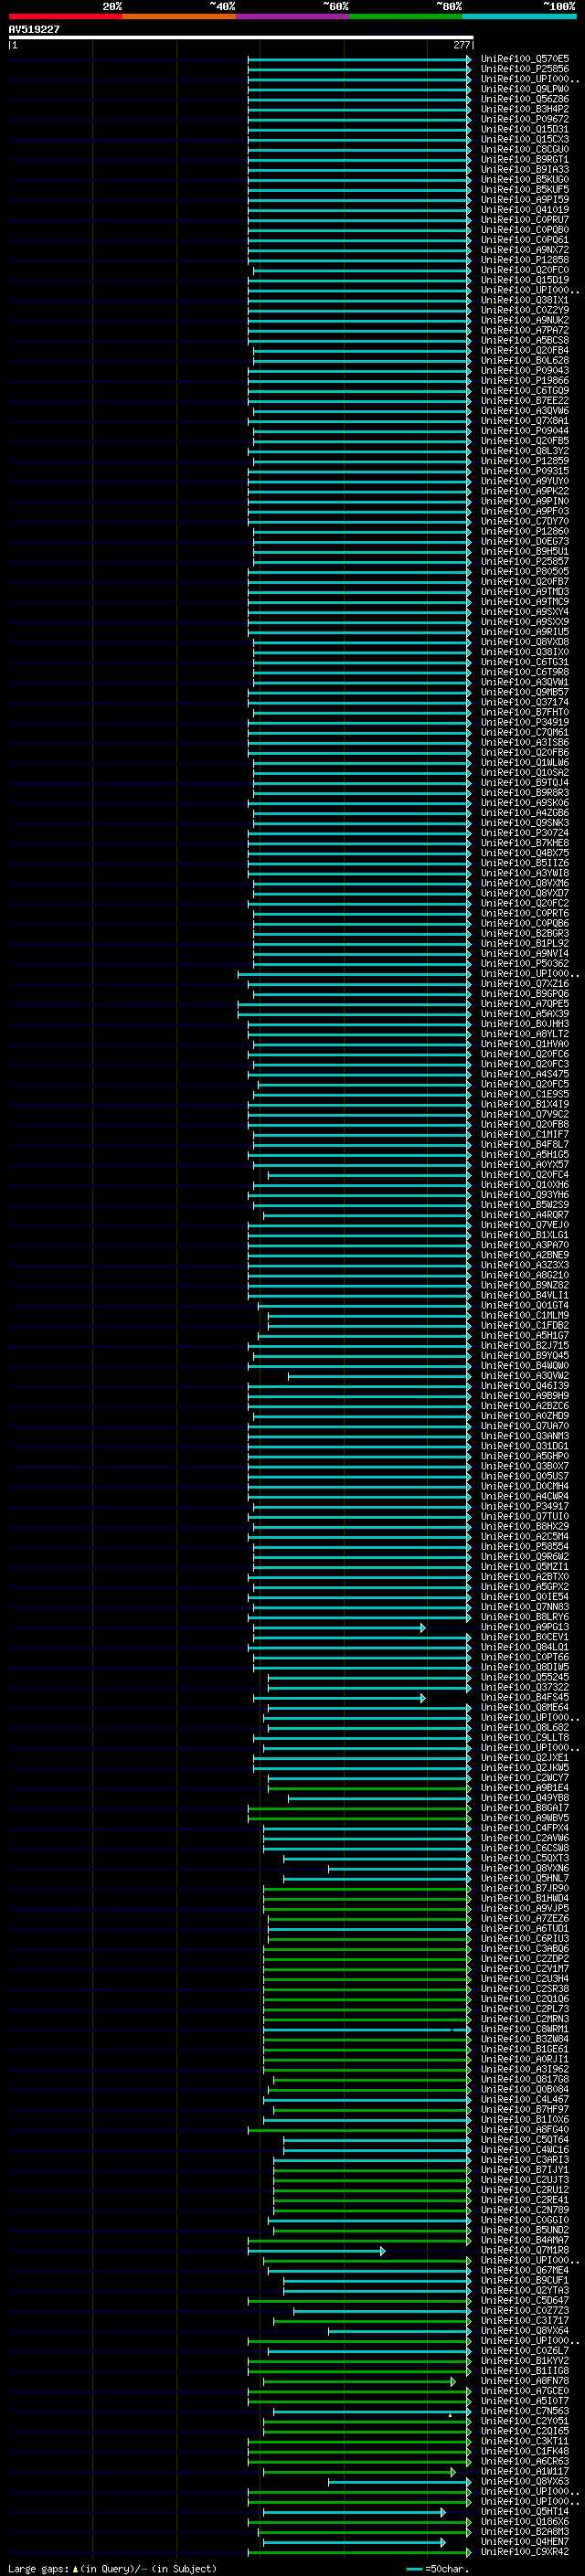Click the green bar for UniRef100_C9XR42
Viewport: 585px width, 2576px height.
[x=360, y=2552]
